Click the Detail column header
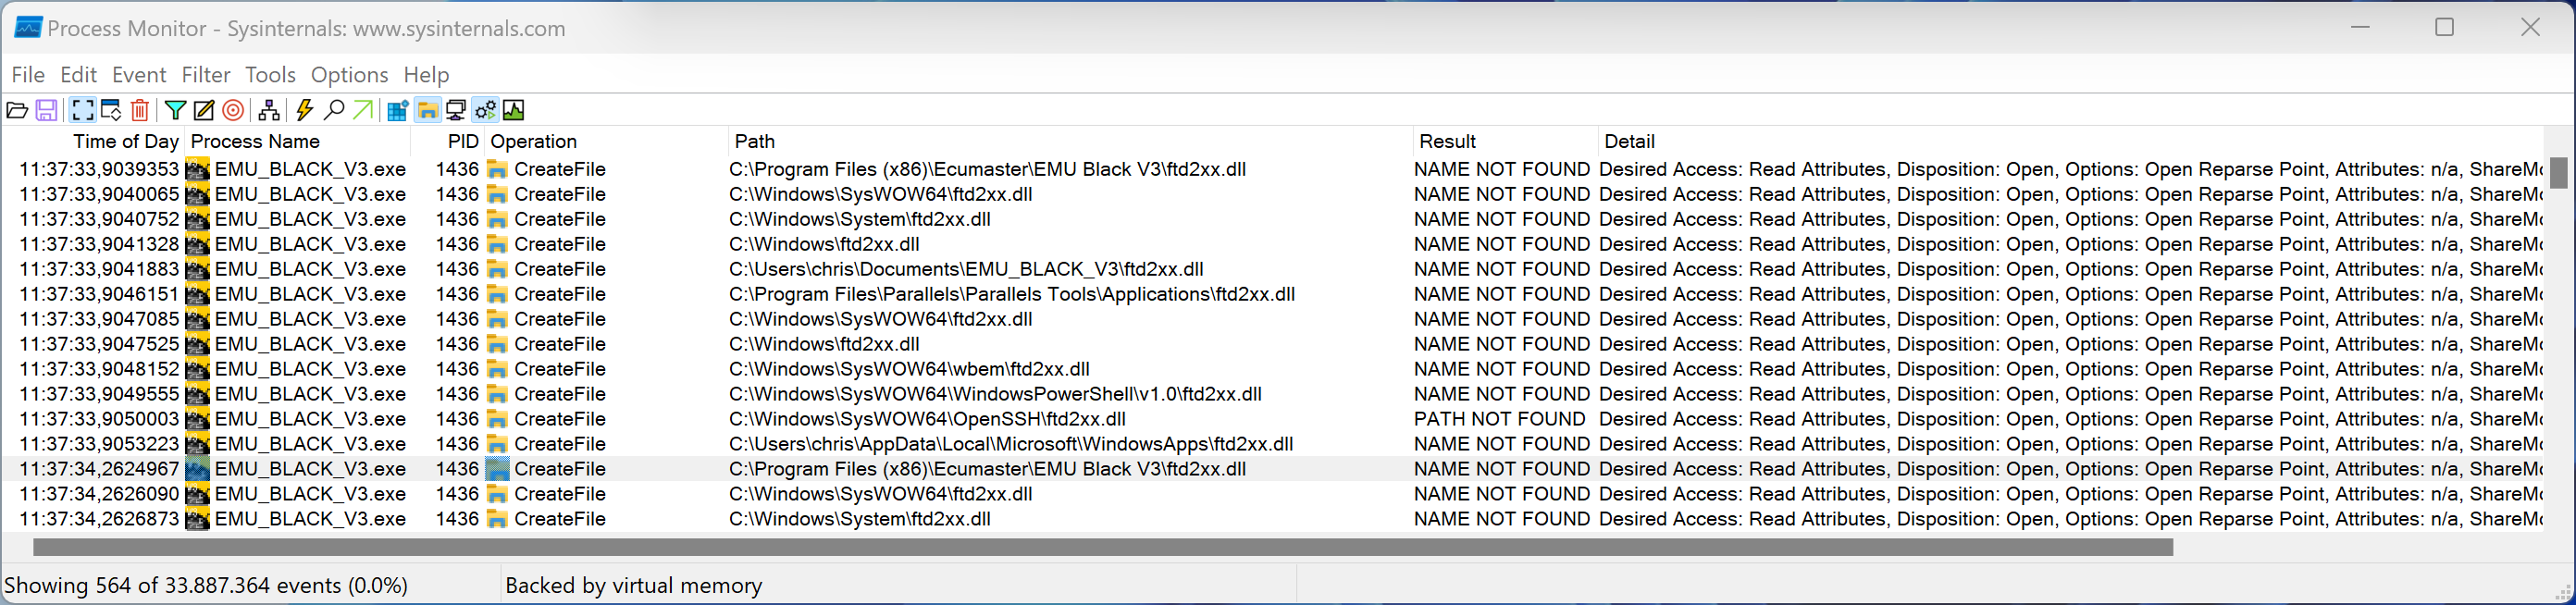Screen dimensions: 2576x605 (2070, 142)
